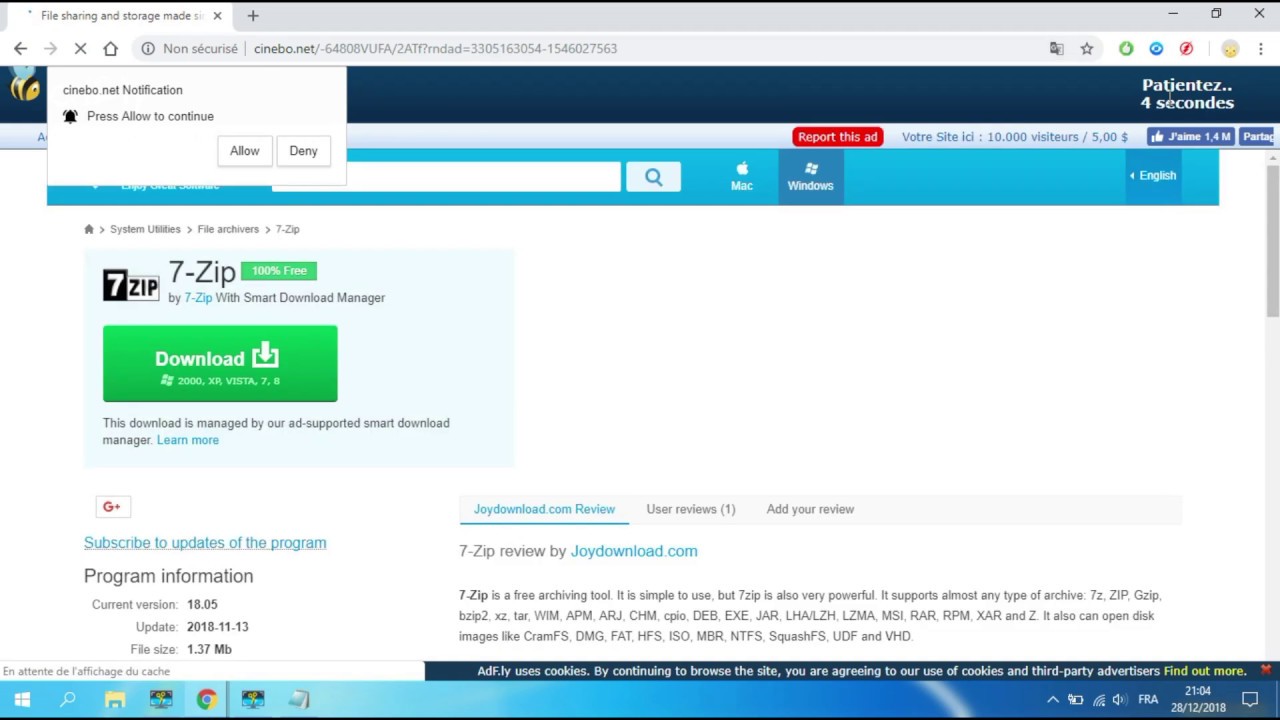Go back with the browser back arrow

point(20,48)
